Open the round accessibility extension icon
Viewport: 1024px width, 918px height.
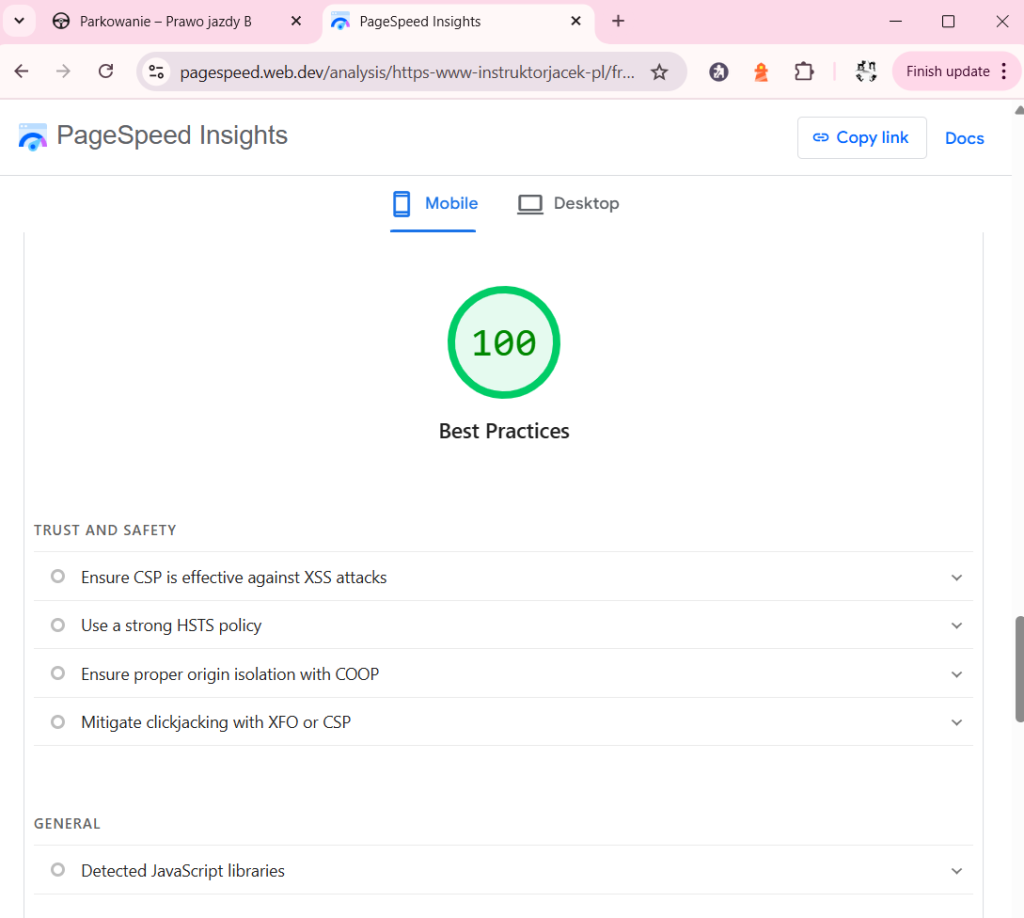[718, 72]
